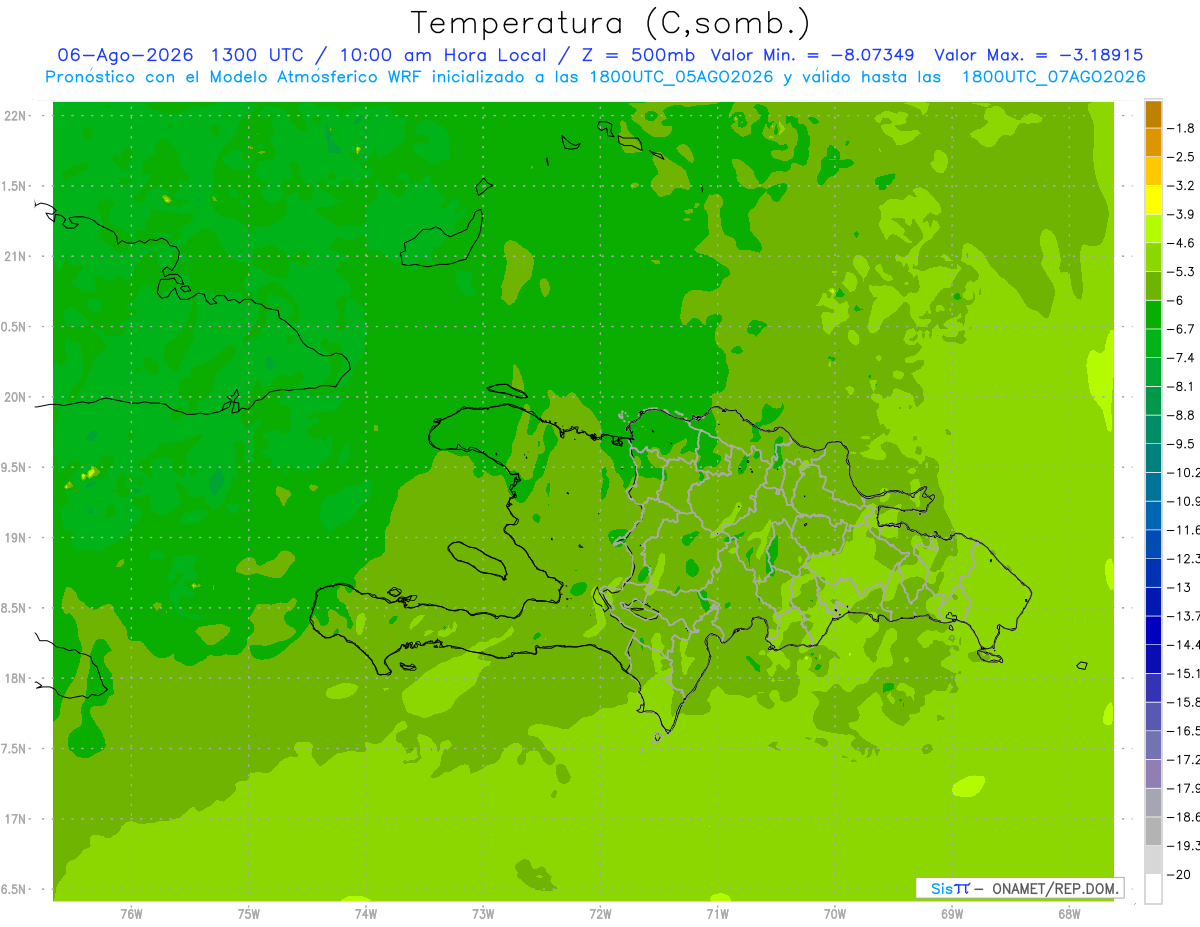
Task: Pick yellow swatch between -3.2 and -3.9
Action: tap(1153, 200)
